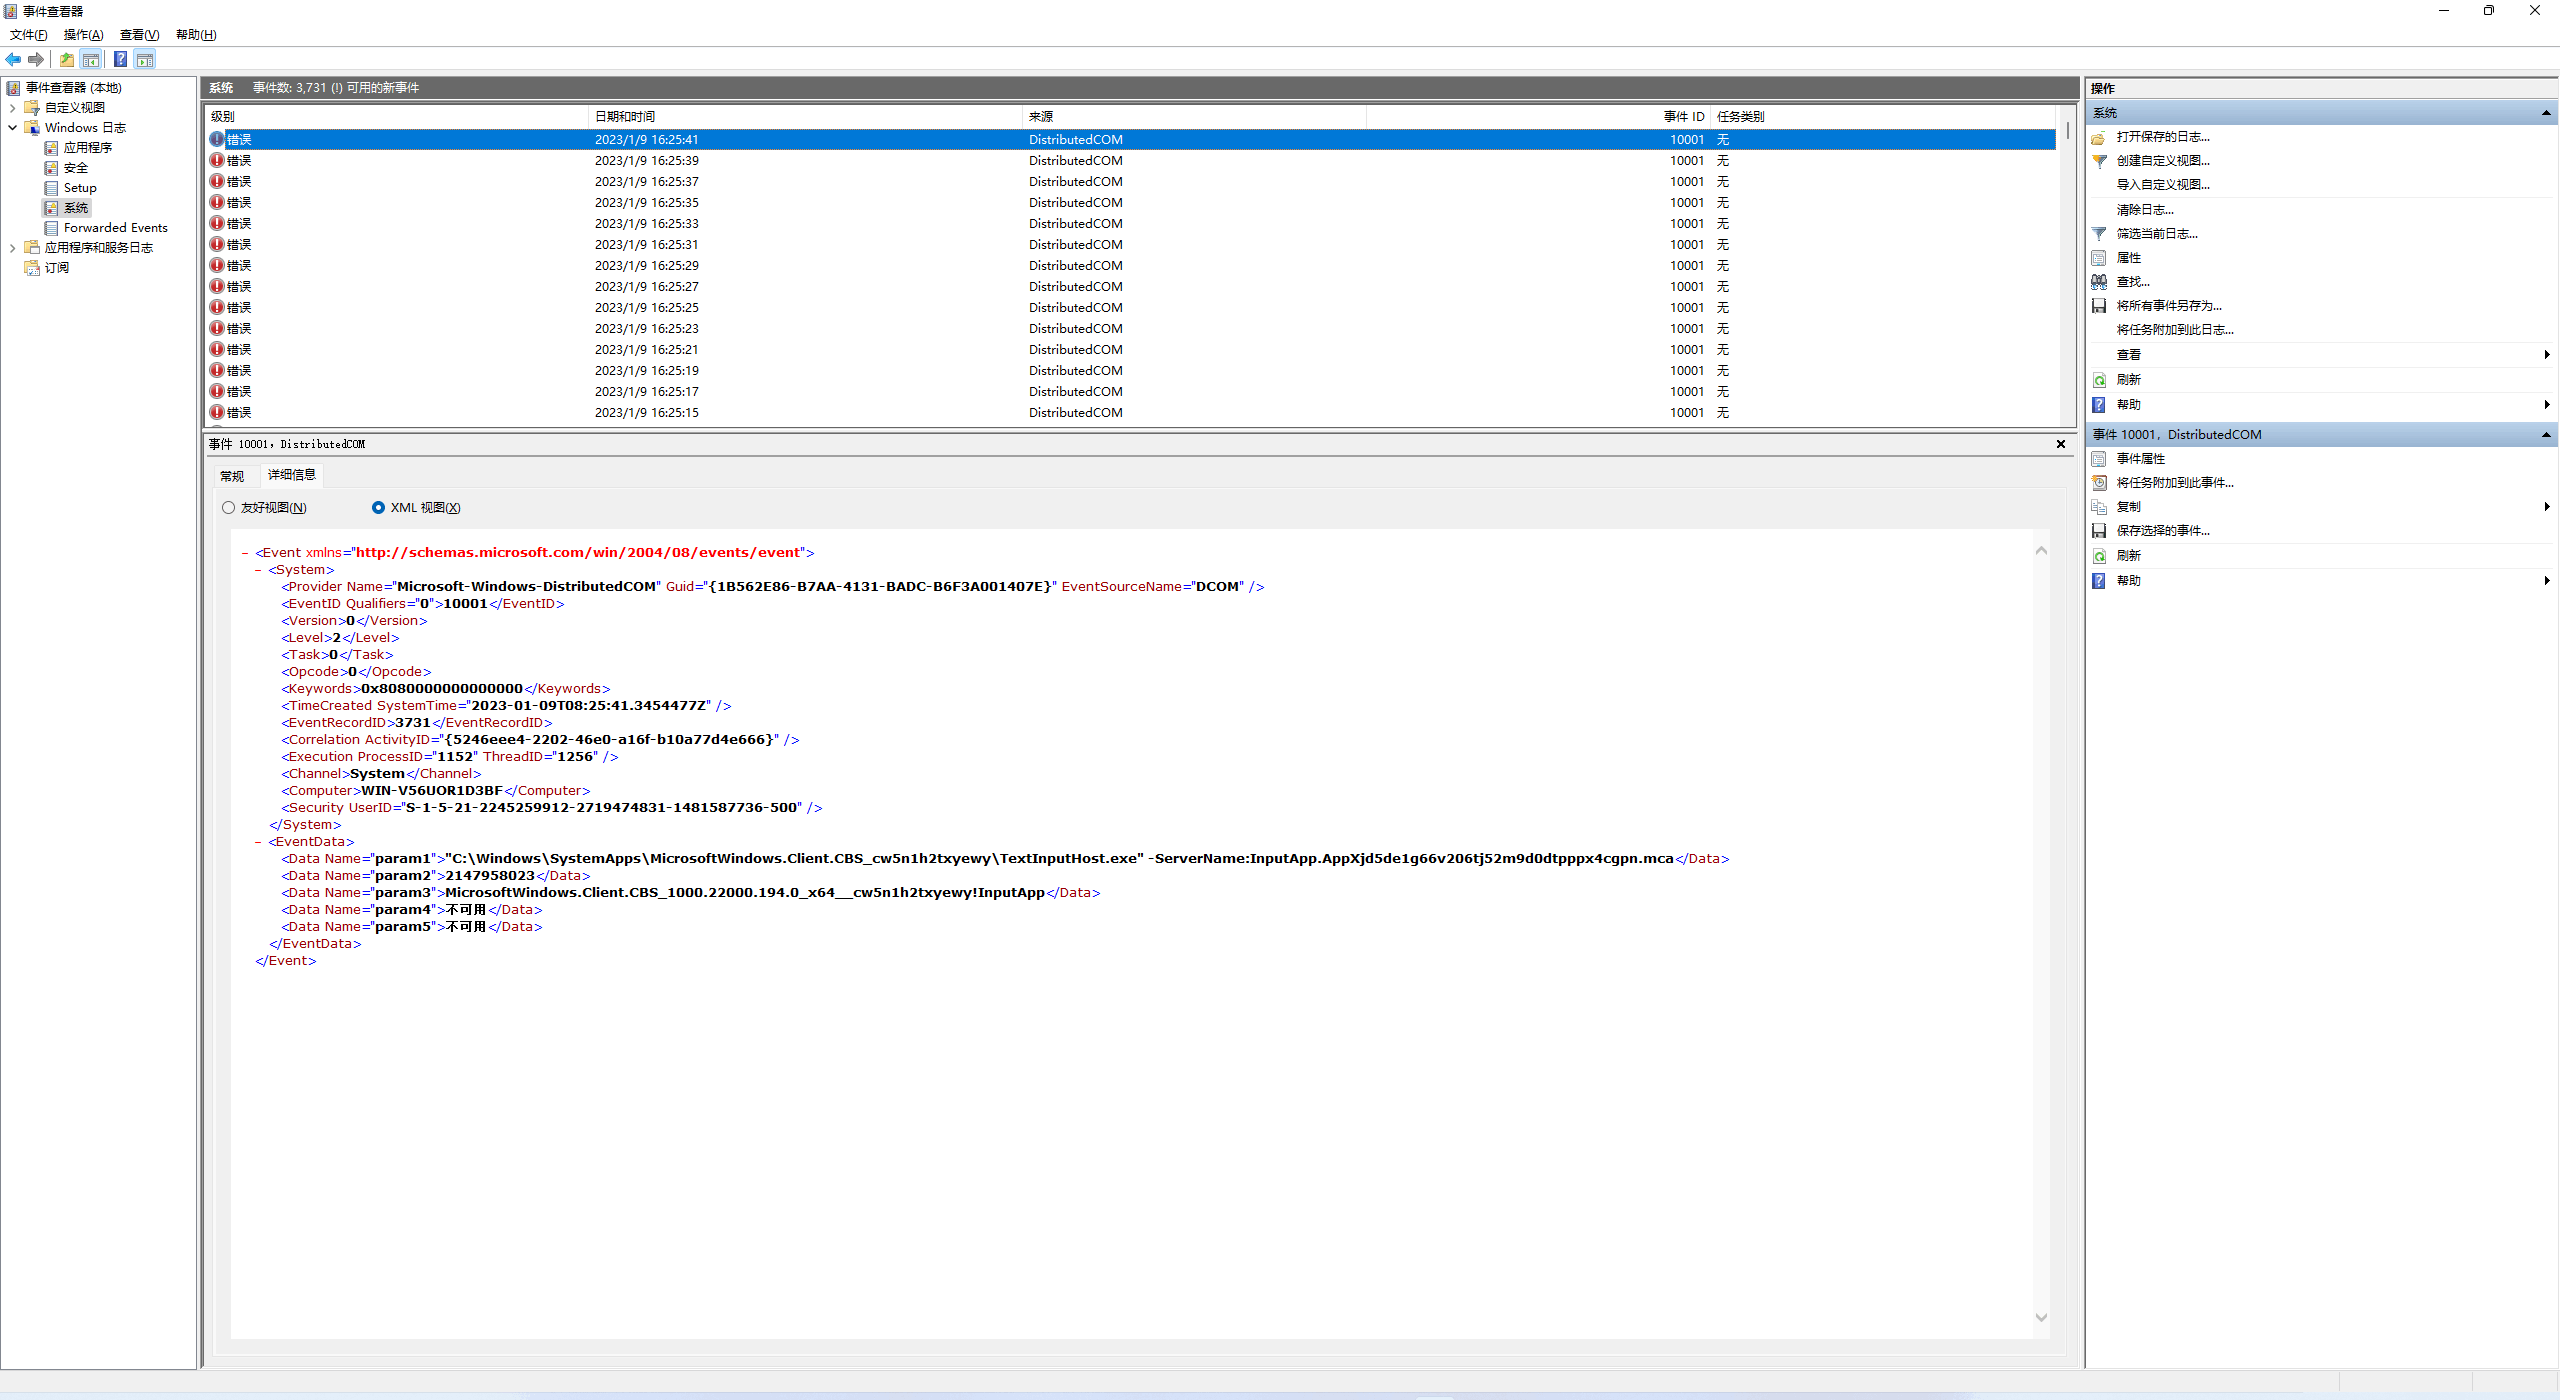
Task: Select the 安全 log in tree
Action: point(76,168)
